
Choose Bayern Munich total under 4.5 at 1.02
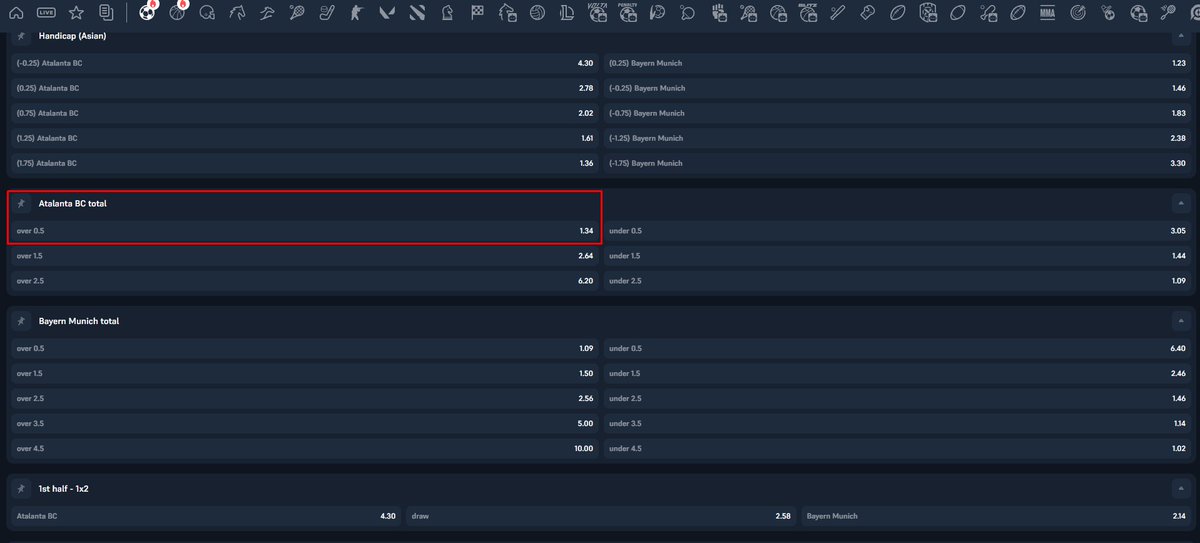pyautogui.click(x=896, y=449)
